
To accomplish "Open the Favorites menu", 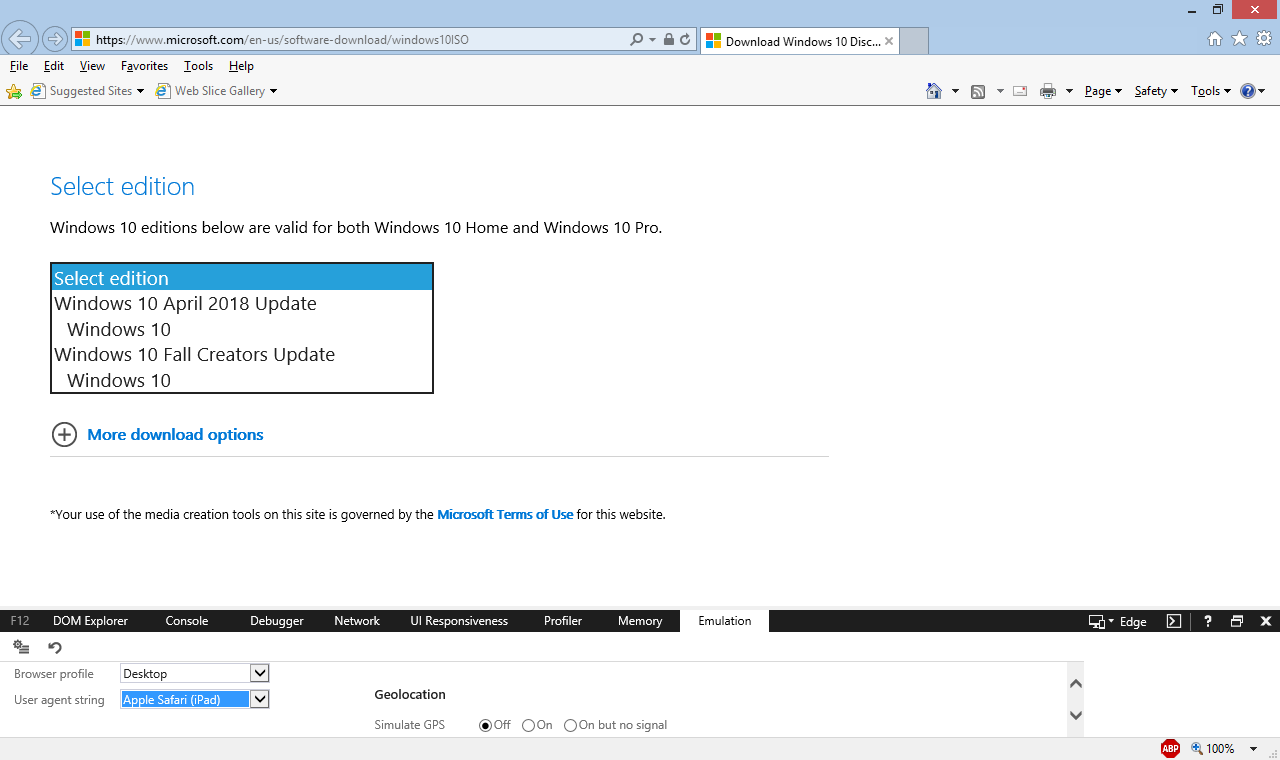I will (x=144, y=66).
